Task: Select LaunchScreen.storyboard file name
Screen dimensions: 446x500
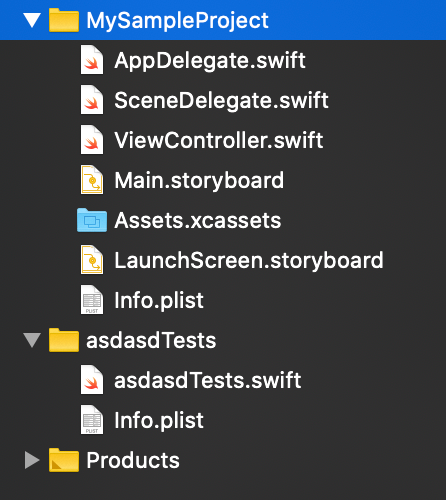Action: (249, 261)
